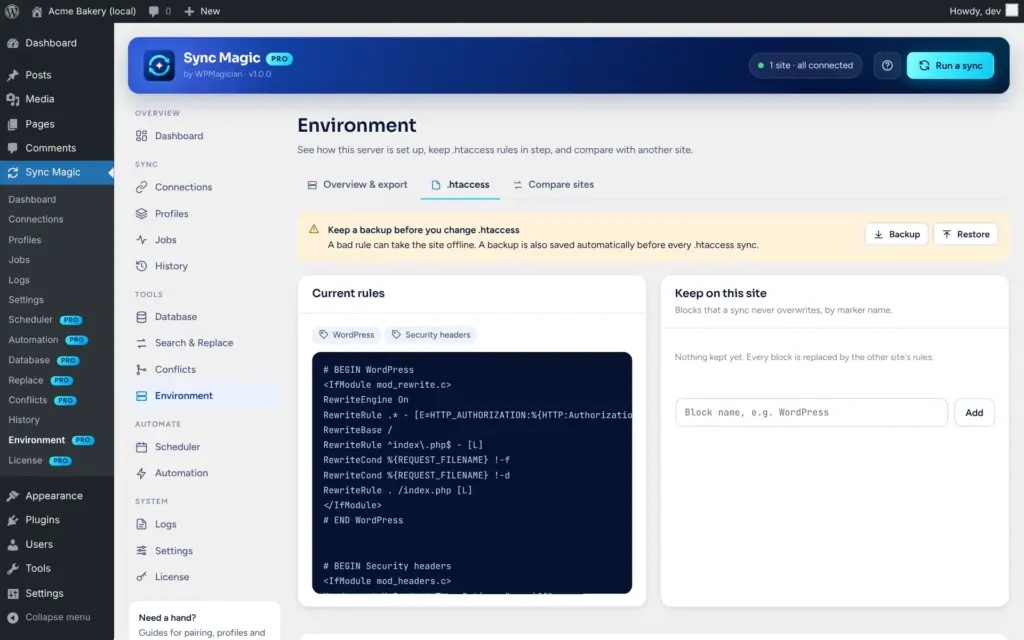Collapse the WordPress admin menu
Image resolution: width=1024 pixels, height=640 pixels.
pyautogui.click(x=57, y=617)
